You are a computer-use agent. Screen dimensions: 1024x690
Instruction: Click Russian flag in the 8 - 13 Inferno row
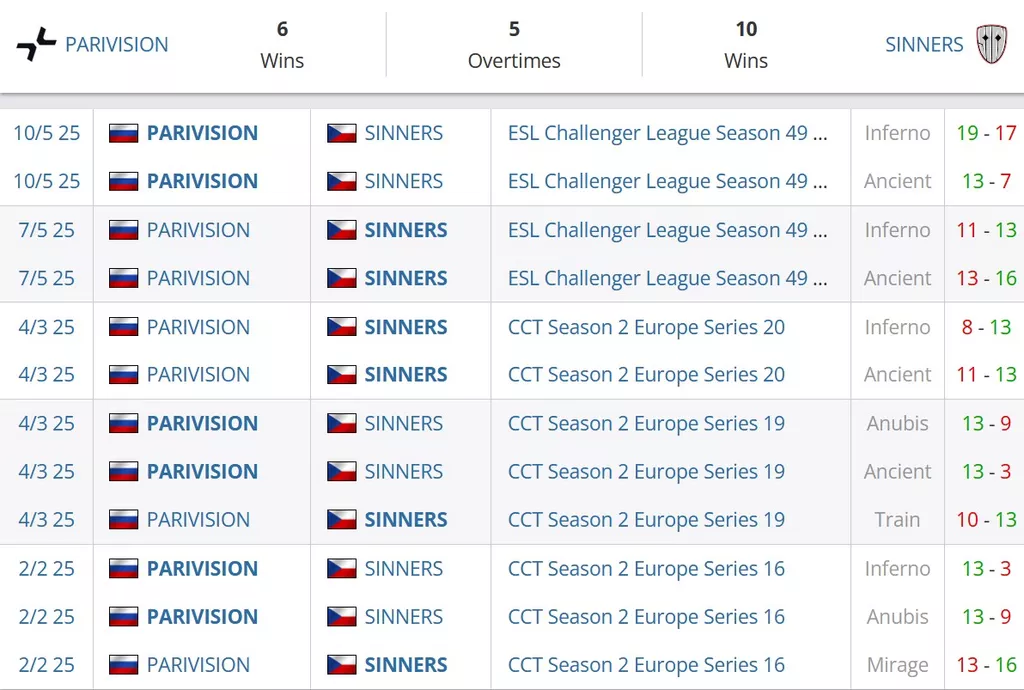coord(123,327)
